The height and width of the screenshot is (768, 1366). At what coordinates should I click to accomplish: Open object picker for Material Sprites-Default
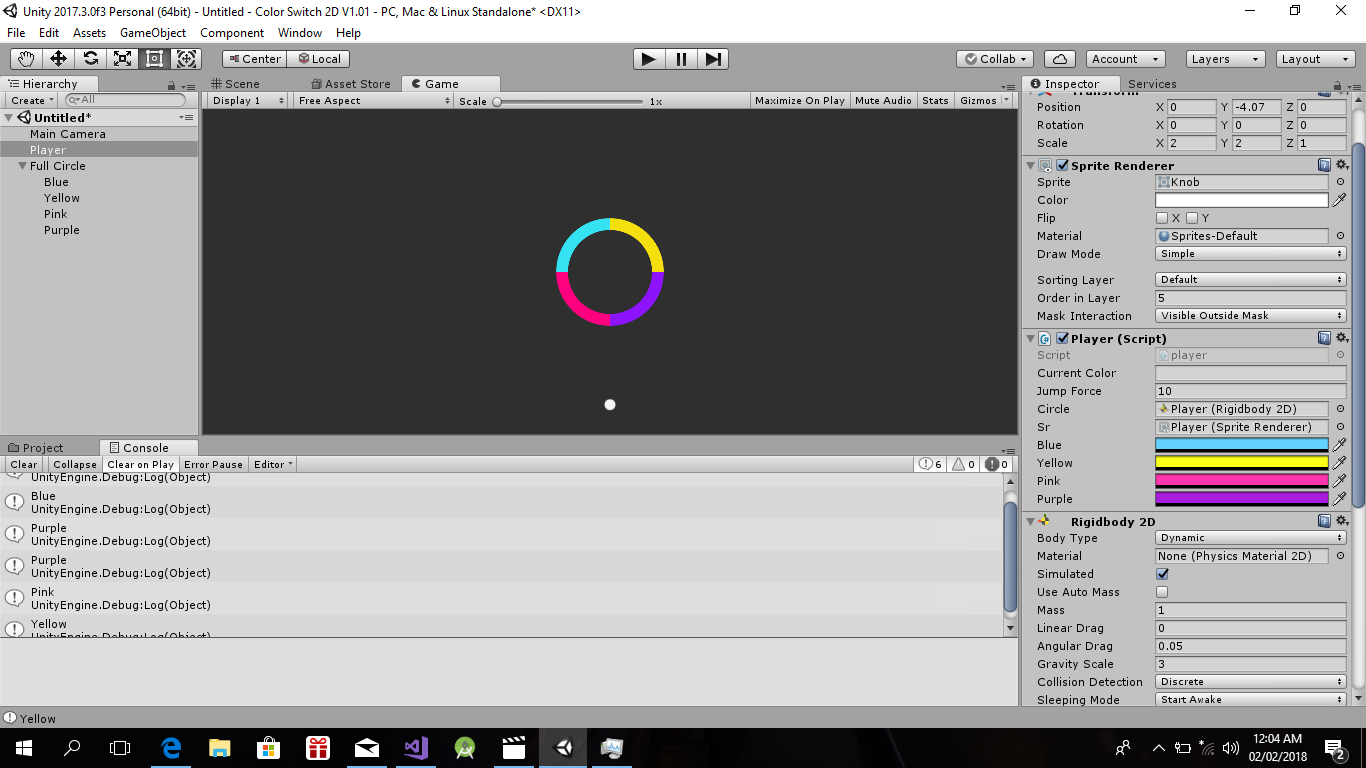1340,236
